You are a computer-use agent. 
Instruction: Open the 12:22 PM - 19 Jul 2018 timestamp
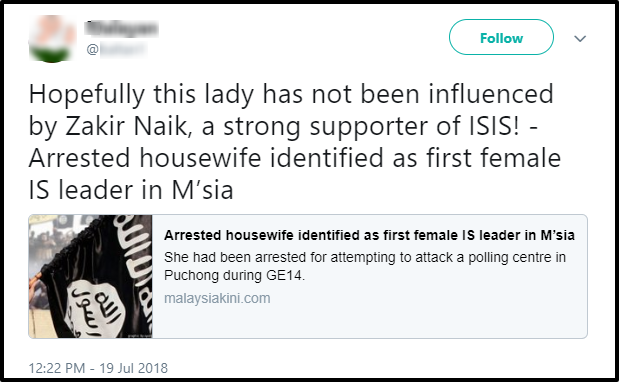pyautogui.click(x=98, y=368)
